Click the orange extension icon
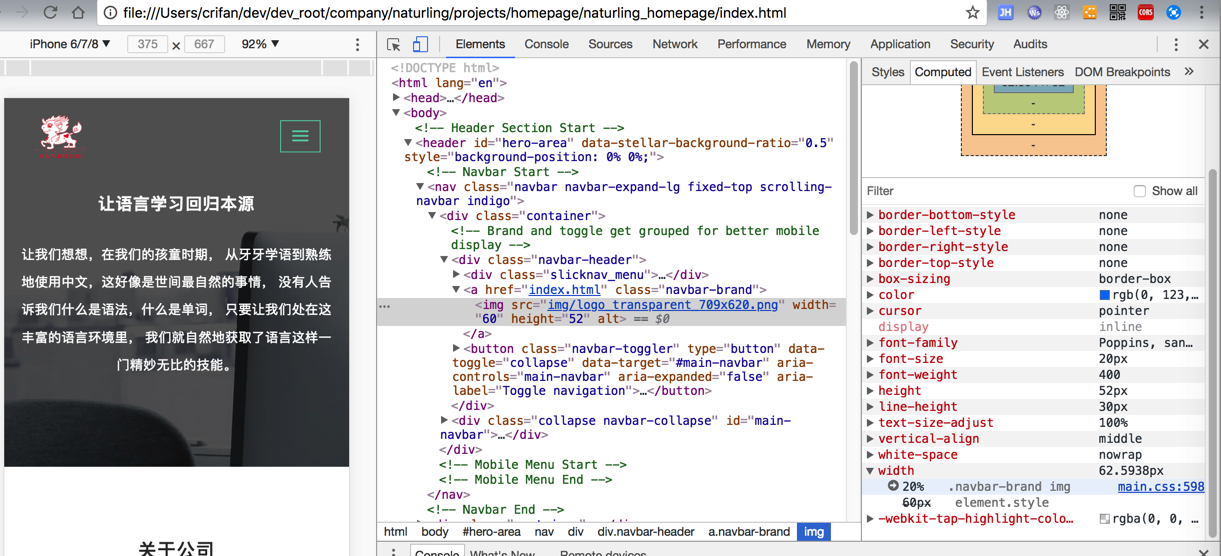This screenshot has width=1221, height=556. (x=1090, y=13)
